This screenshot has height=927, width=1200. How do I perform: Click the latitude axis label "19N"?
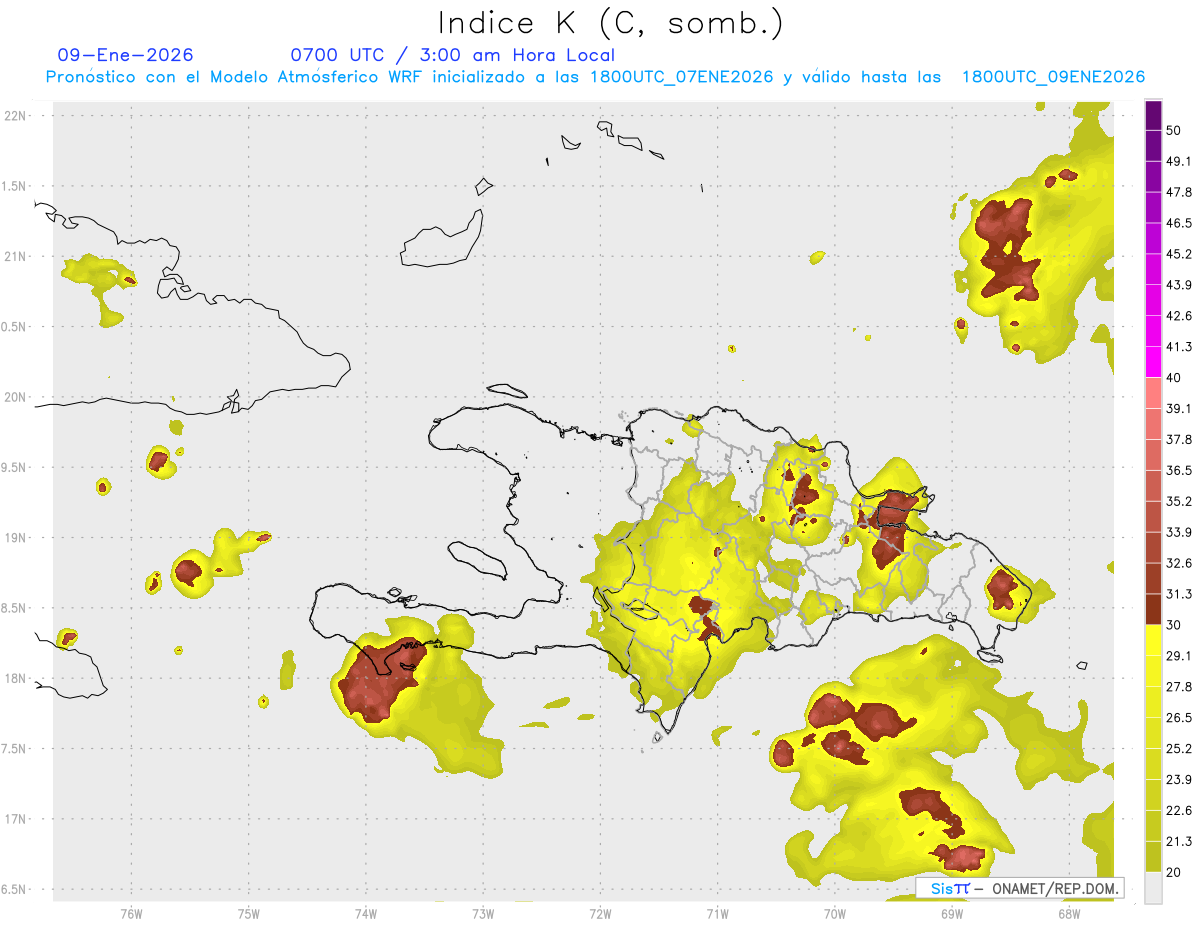pos(17,538)
